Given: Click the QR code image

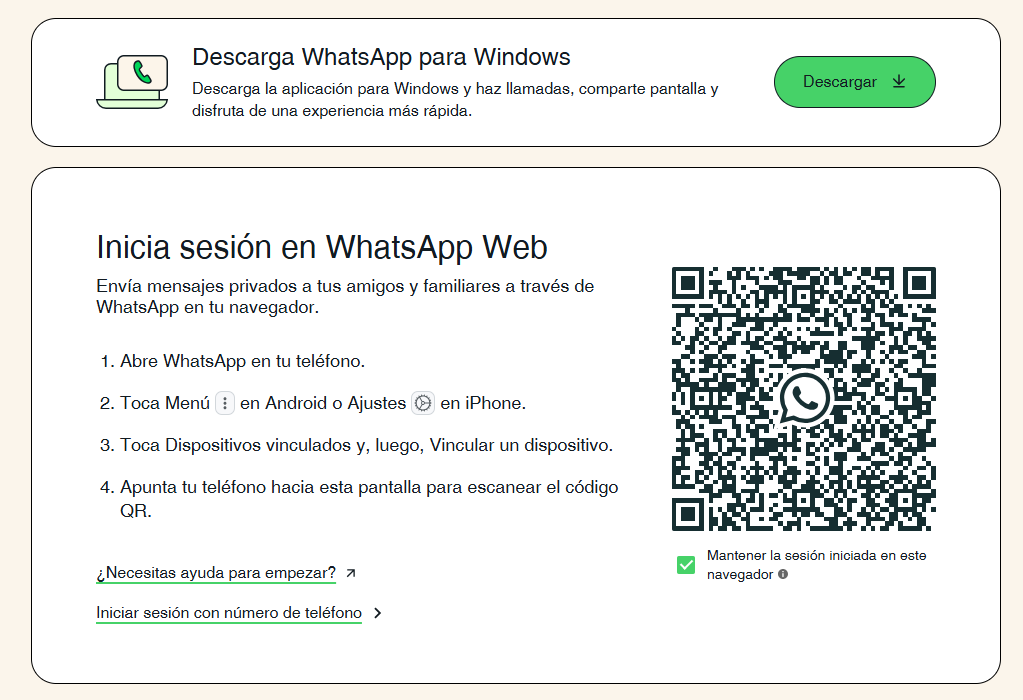Looking at the screenshot, I should point(804,399).
